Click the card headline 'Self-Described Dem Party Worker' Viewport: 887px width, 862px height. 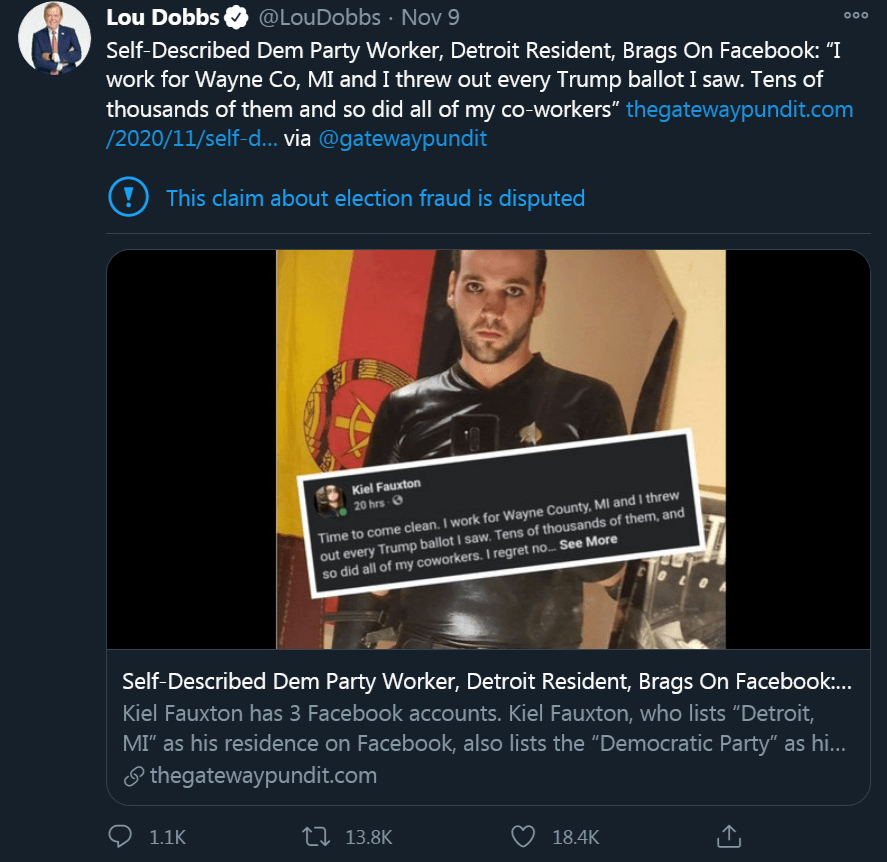tap(486, 682)
